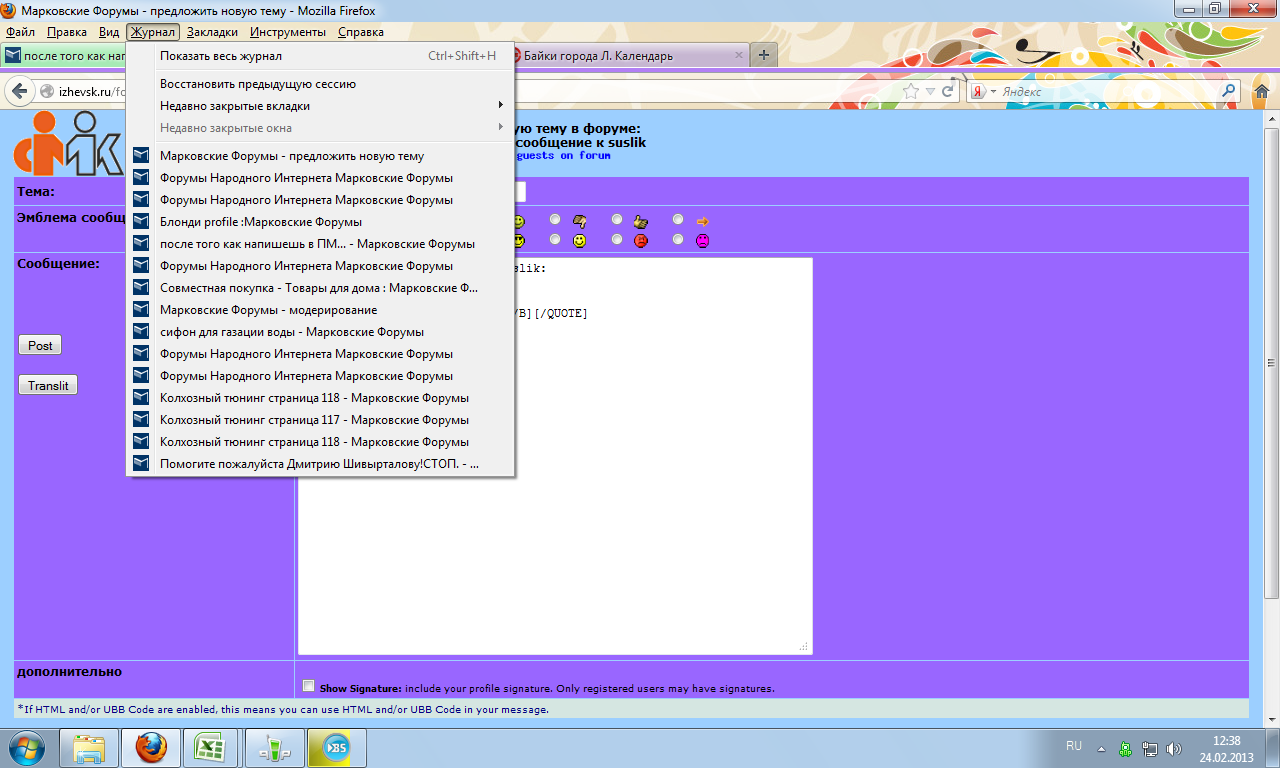1280x768 pixels.
Task: Open the Firefox home page button
Action: [x=1261, y=91]
